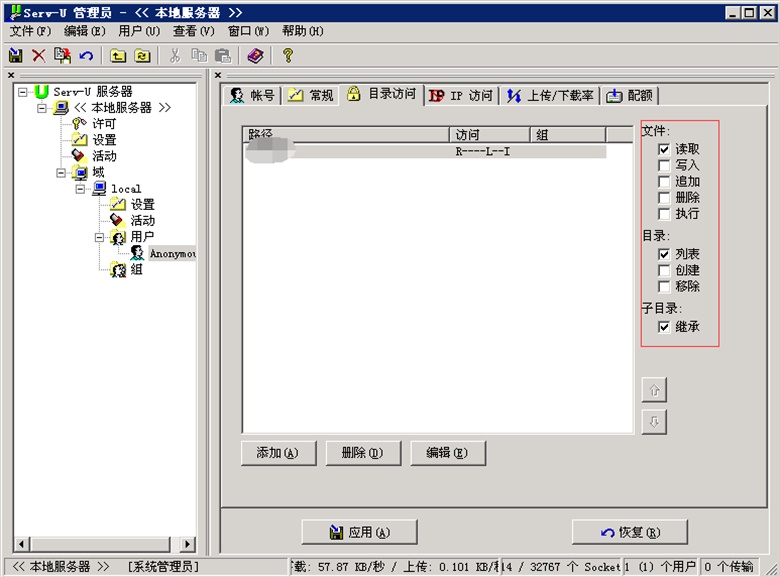This screenshot has width=780, height=577.
Task: Click the 添加(A) button
Action: click(279, 453)
